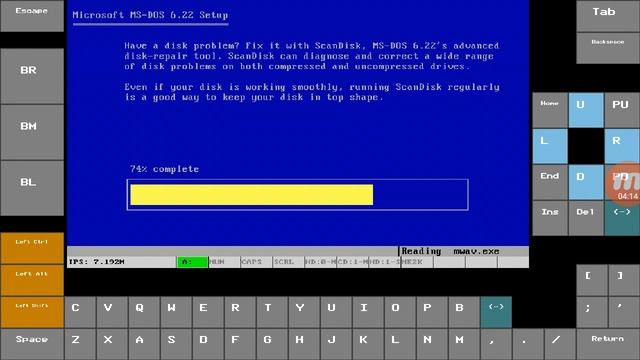This screenshot has width=640, height=360.
Task: Tap the Backspace key
Action: point(608,48)
